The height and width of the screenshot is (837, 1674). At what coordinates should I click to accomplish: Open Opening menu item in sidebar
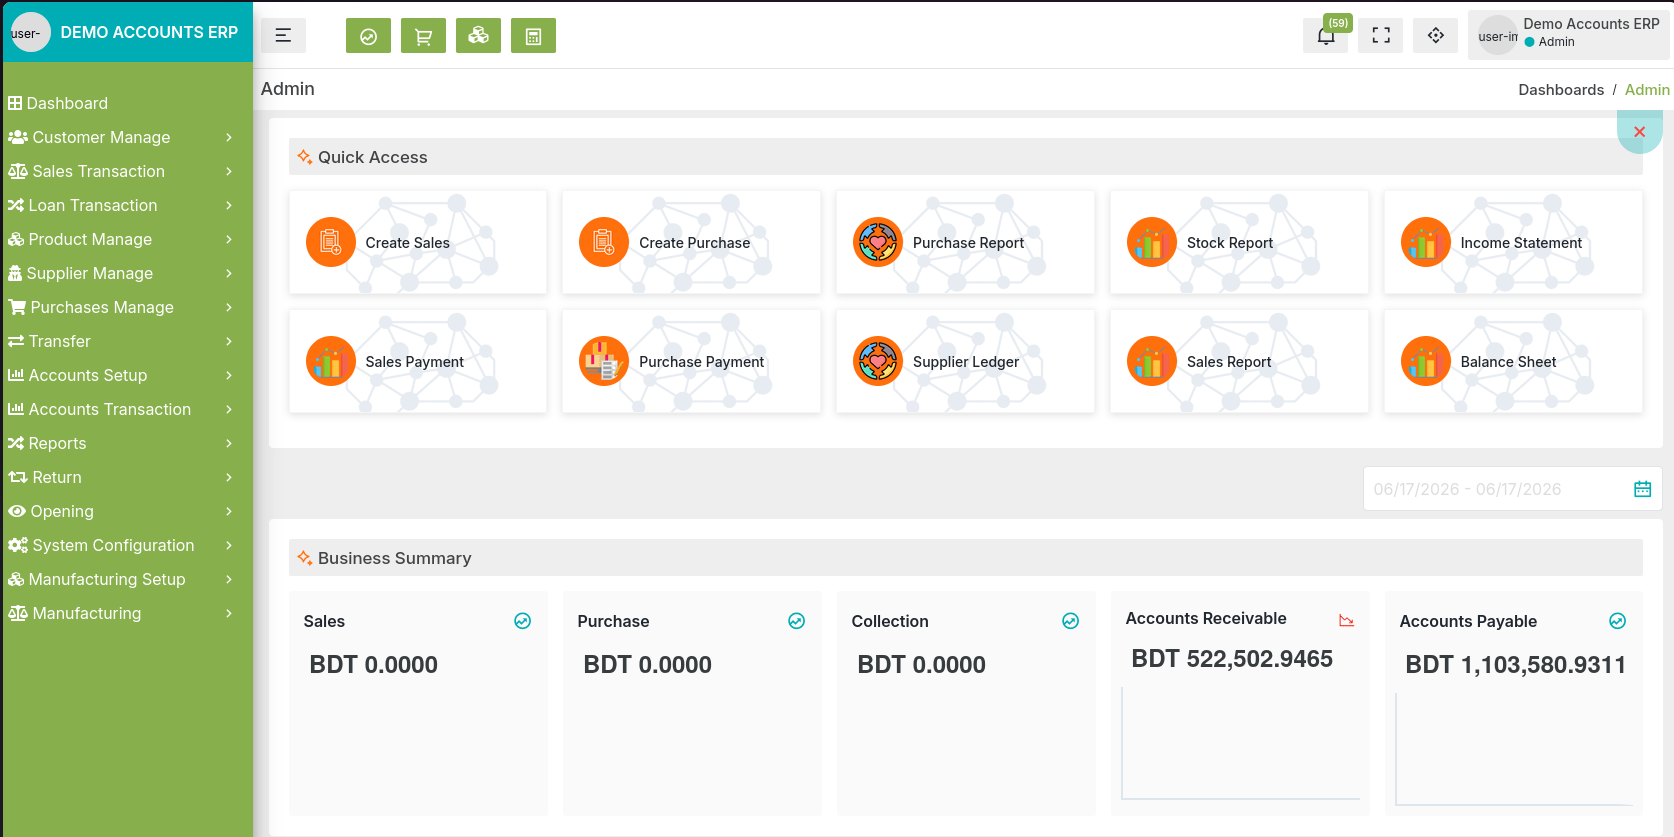click(x=127, y=511)
